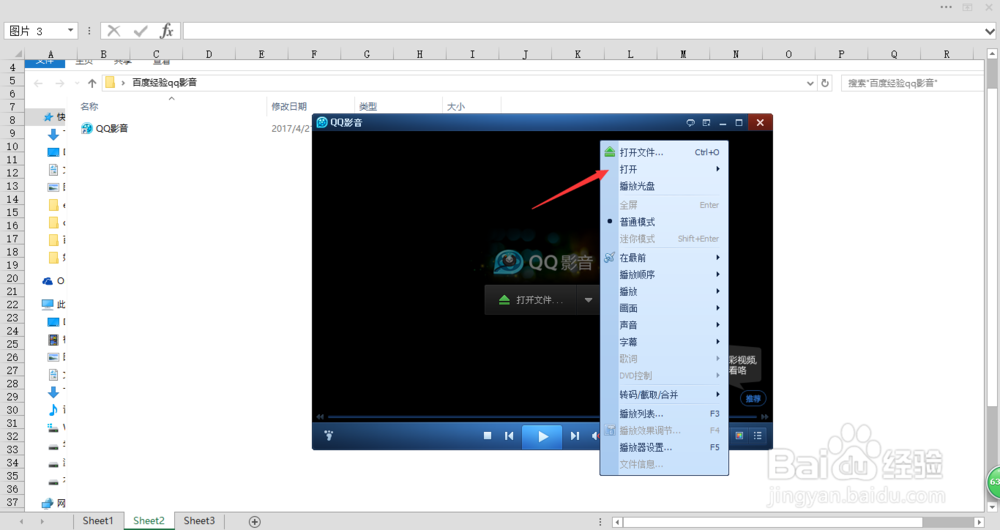Click the sheet tab scroll-right arrow

click(41, 522)
